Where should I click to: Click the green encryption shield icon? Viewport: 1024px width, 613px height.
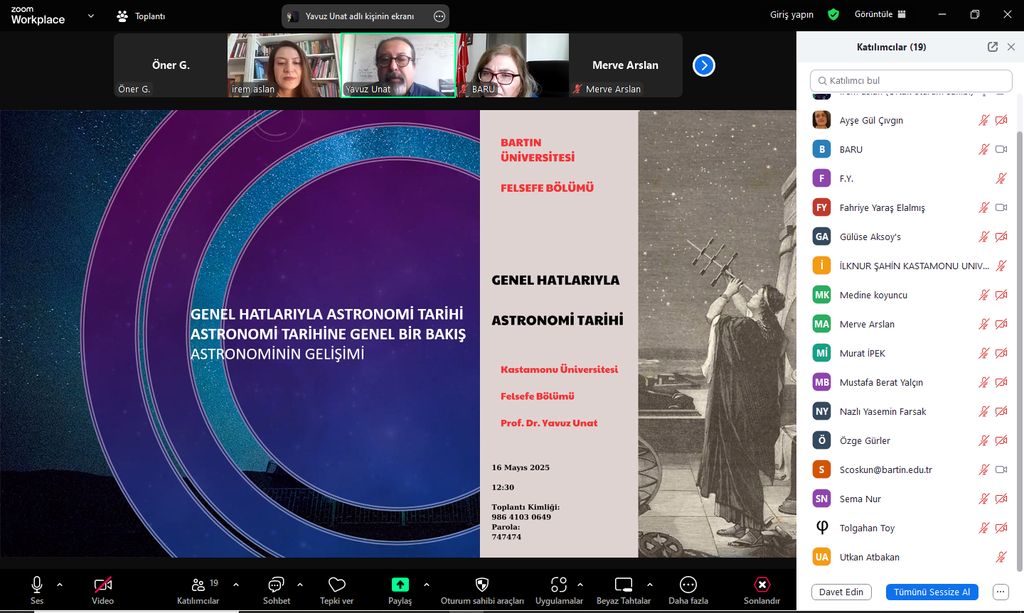(833, 14)
